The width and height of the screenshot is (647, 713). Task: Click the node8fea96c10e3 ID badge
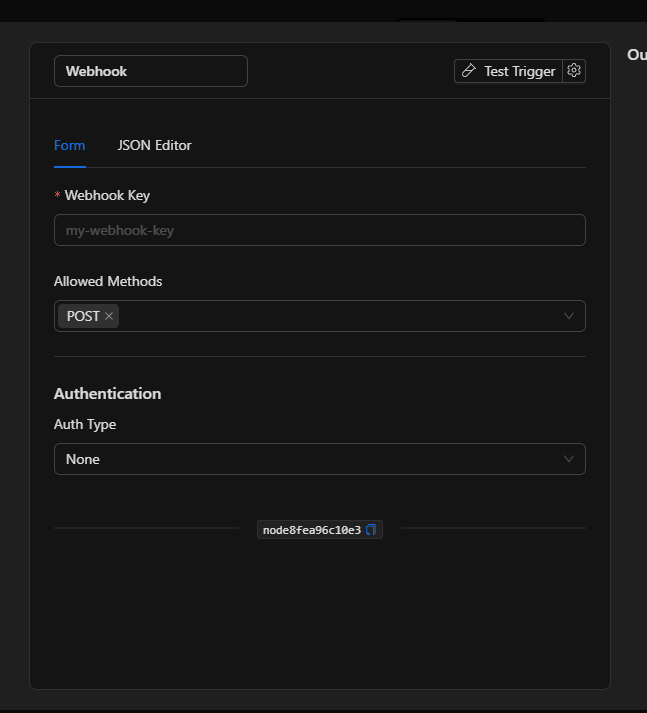(x=311, y=530)
